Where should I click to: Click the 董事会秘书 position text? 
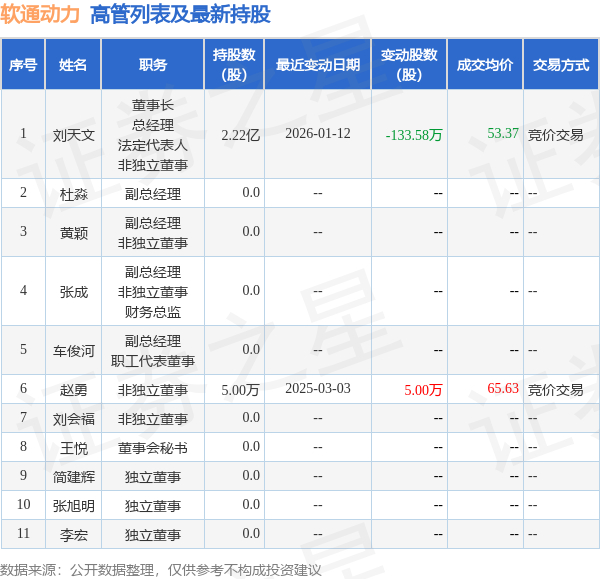click(x=153, y=448)
